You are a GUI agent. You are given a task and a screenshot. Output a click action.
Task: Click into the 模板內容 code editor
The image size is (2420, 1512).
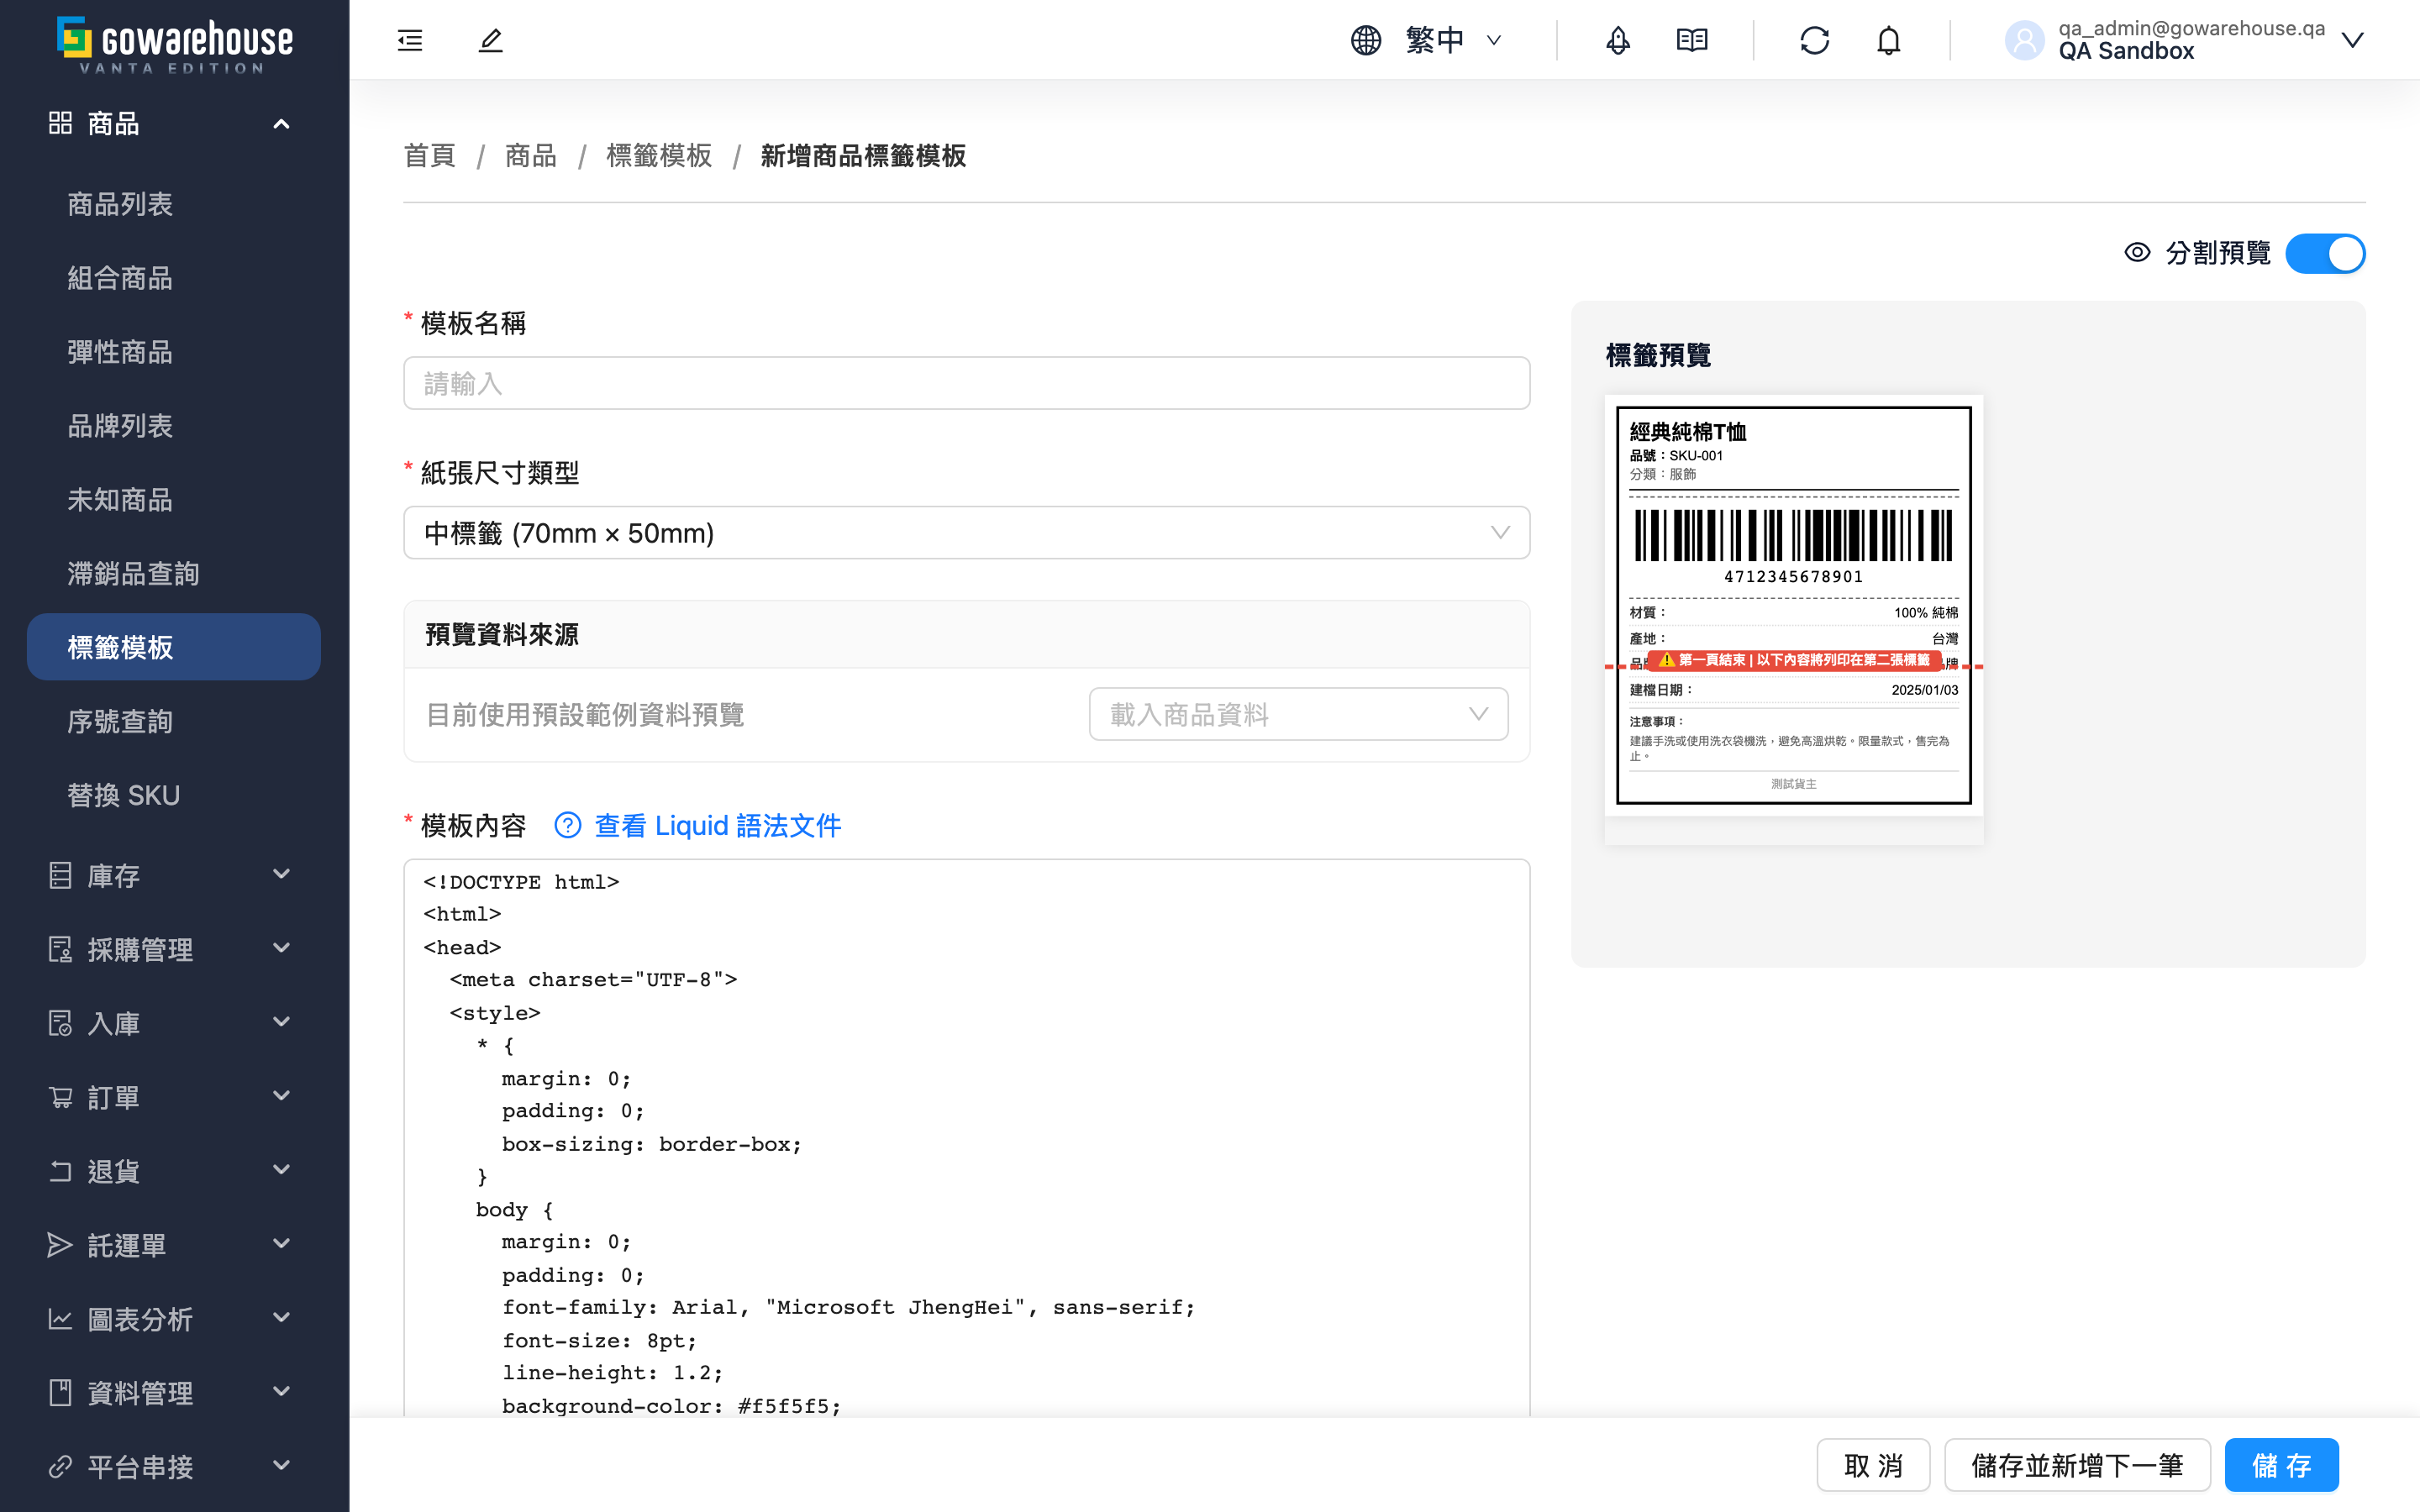(x=966, y=1138)
